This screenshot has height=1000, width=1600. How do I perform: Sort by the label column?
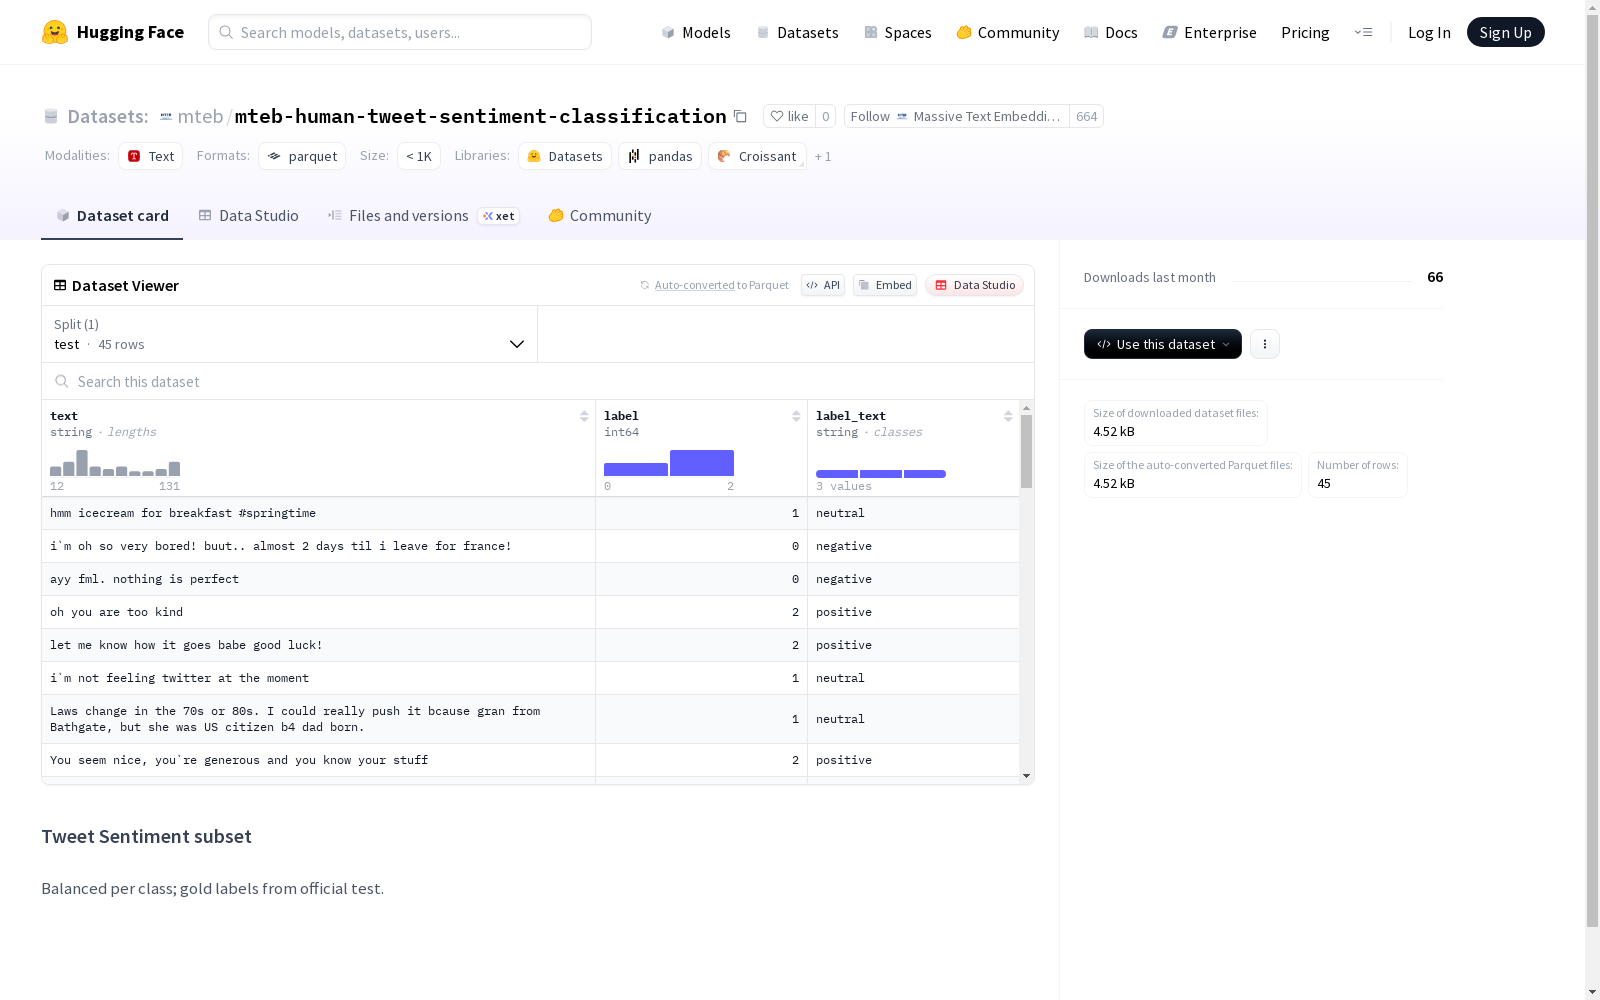[x=796, y=416]
